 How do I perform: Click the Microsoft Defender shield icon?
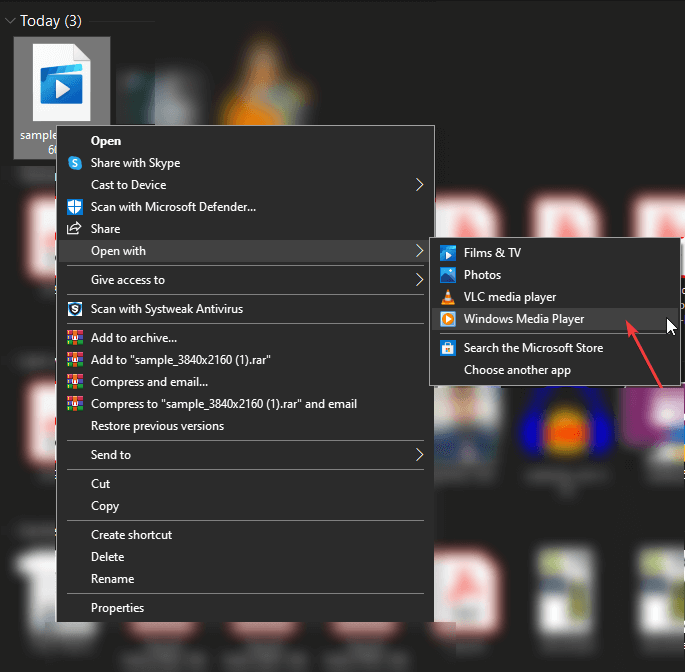pos(75,207)
